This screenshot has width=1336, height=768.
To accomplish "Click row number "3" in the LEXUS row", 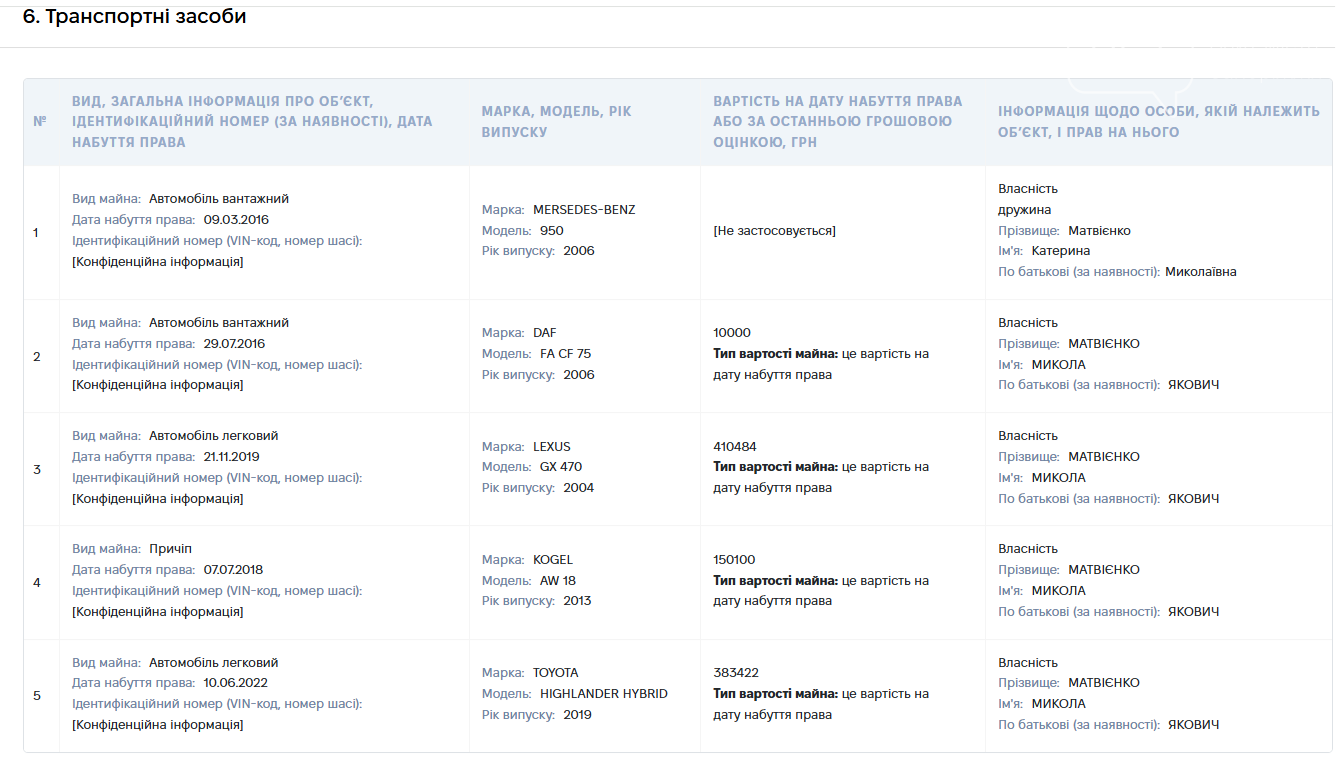I will click(x=37, y=468).
